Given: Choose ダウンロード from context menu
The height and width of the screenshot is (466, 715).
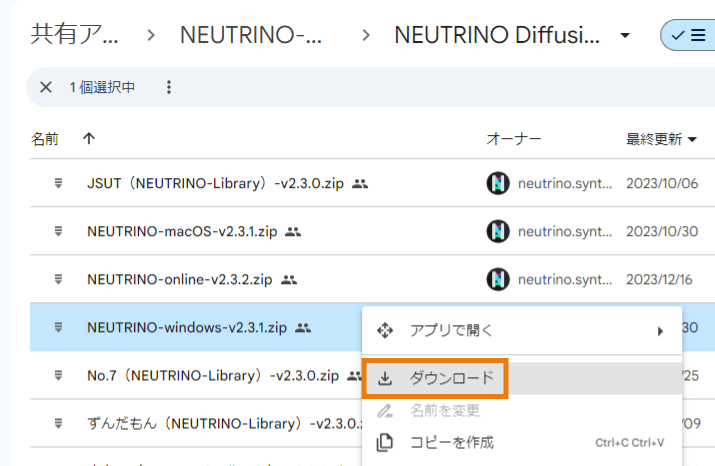Looking at the screenshot, I should point(522,378).
